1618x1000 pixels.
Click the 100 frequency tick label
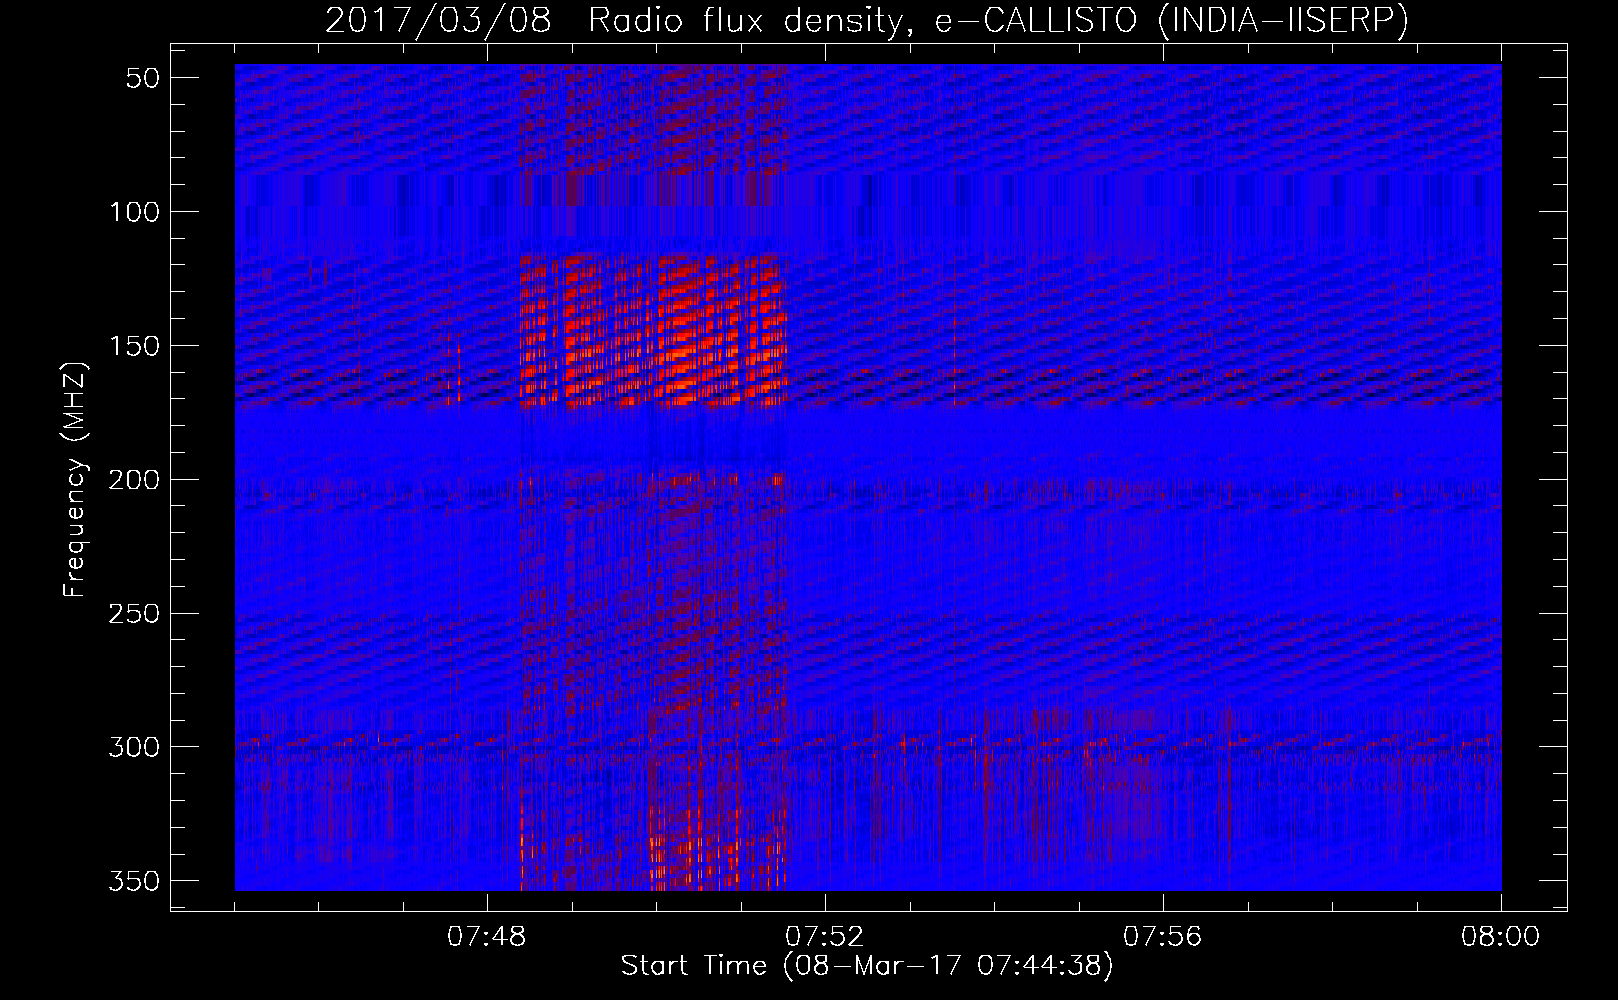(134, 212)
